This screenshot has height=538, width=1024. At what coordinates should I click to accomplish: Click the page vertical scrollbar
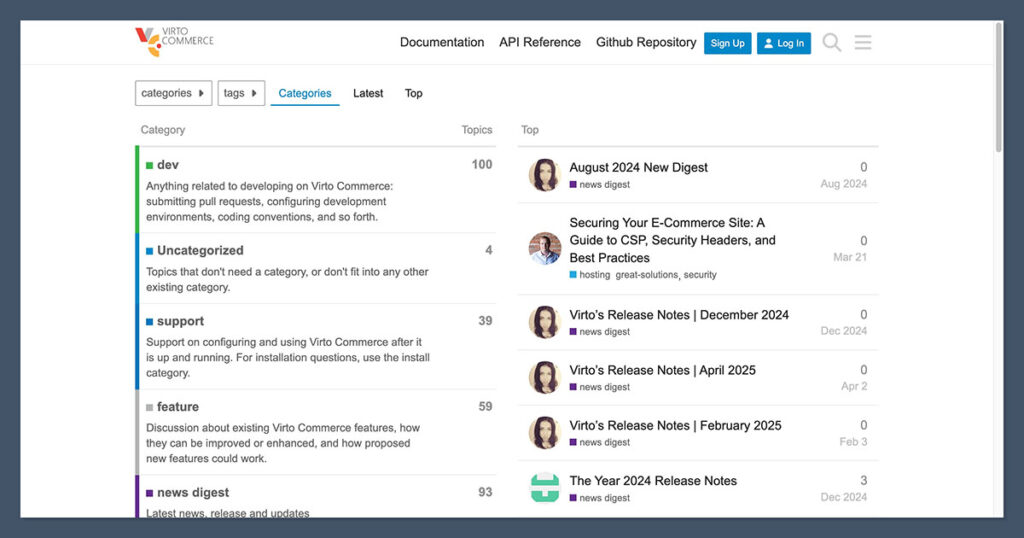click(999, 88)
